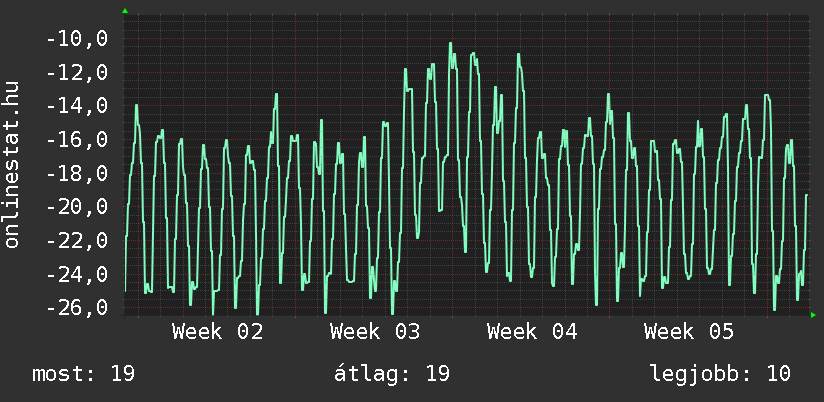The width and height of the screenshot is (824, 402).
Task: Select the Week 03 axis label
Action: click(375, 332)
